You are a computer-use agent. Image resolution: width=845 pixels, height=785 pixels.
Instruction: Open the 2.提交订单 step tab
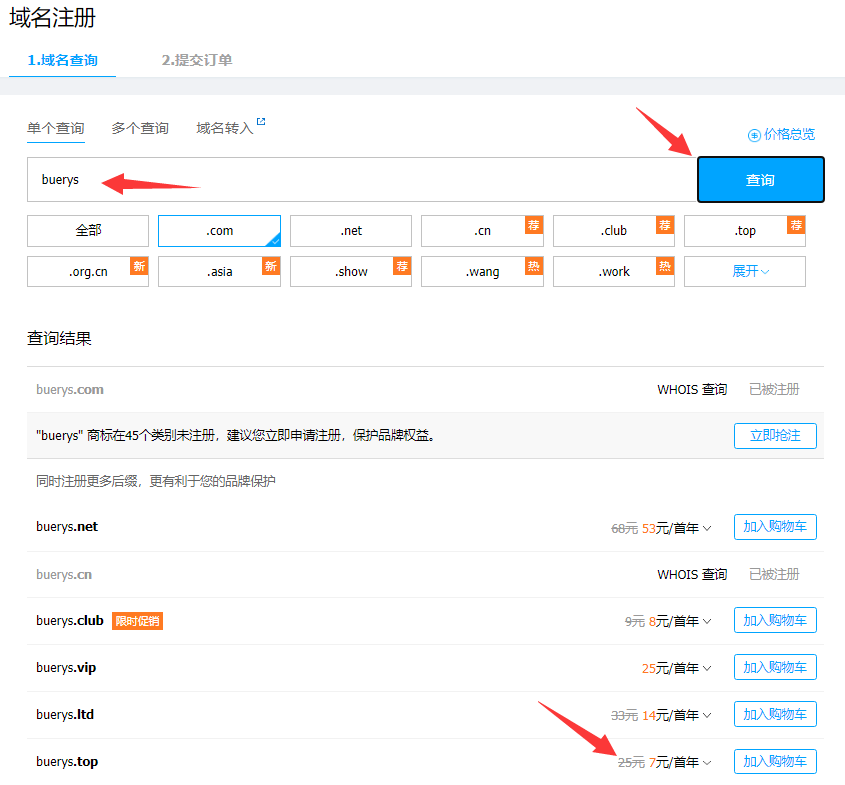click(197, 60)
